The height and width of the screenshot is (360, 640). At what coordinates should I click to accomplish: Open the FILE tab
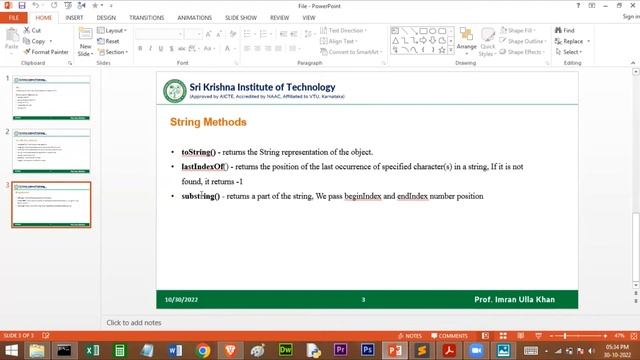pos(13,18)
